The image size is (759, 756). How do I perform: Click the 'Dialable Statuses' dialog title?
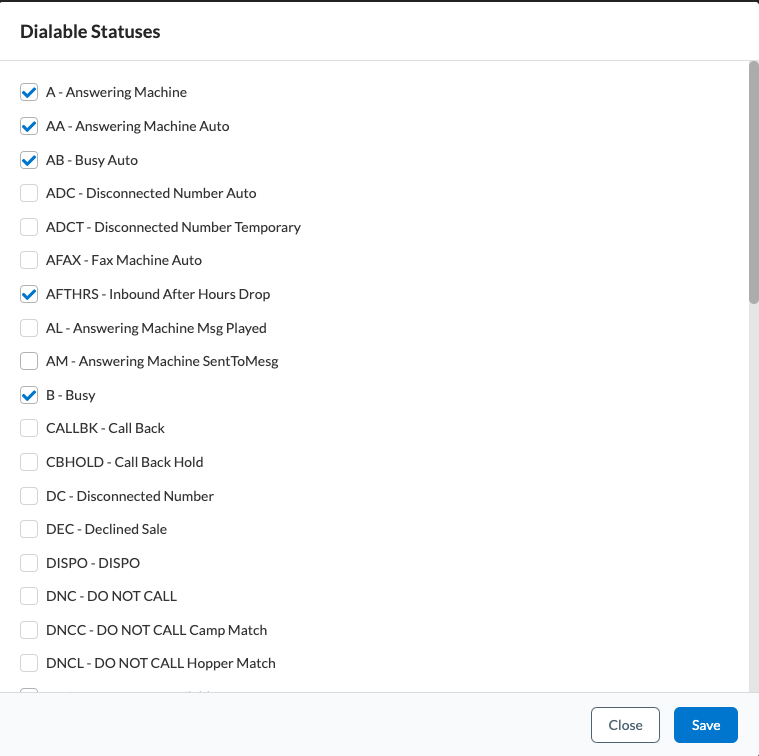pyautogui.click(x=90, y=31)
